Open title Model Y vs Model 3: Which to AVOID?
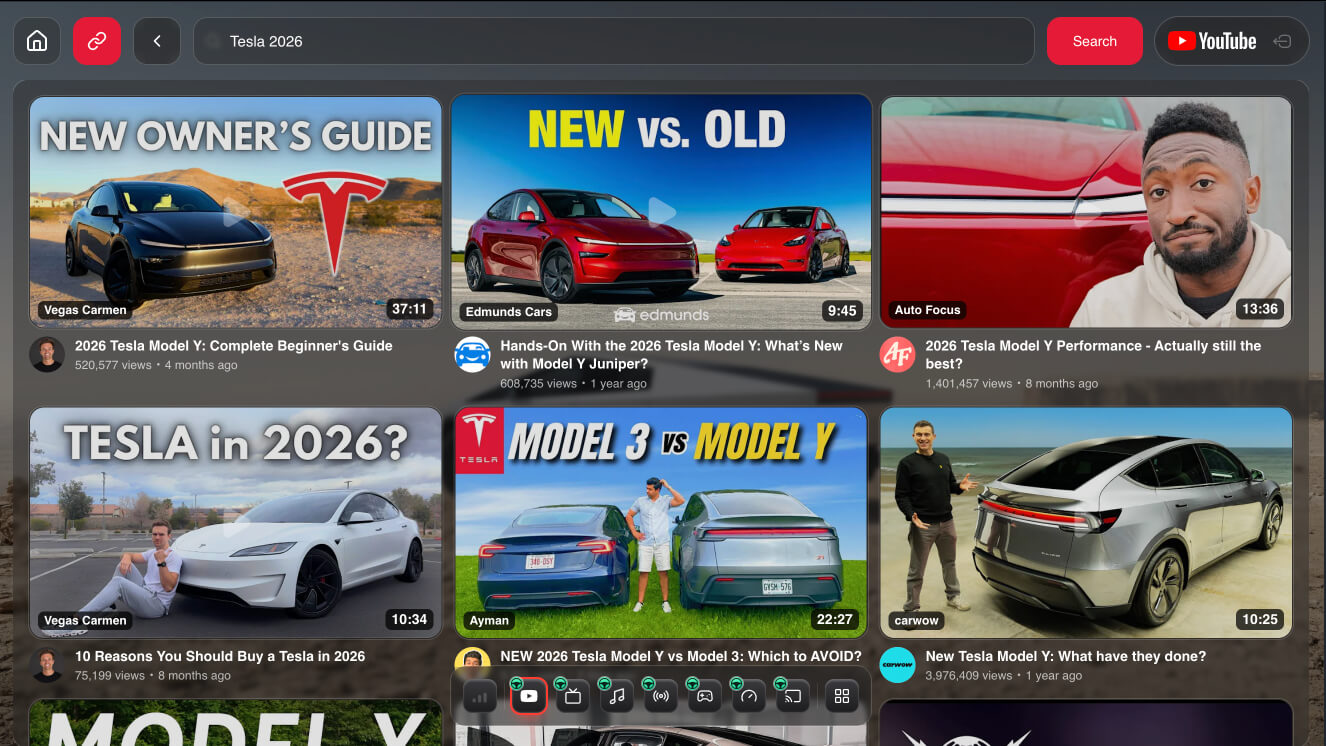The image size is (1326, 746). pos(680,657)
